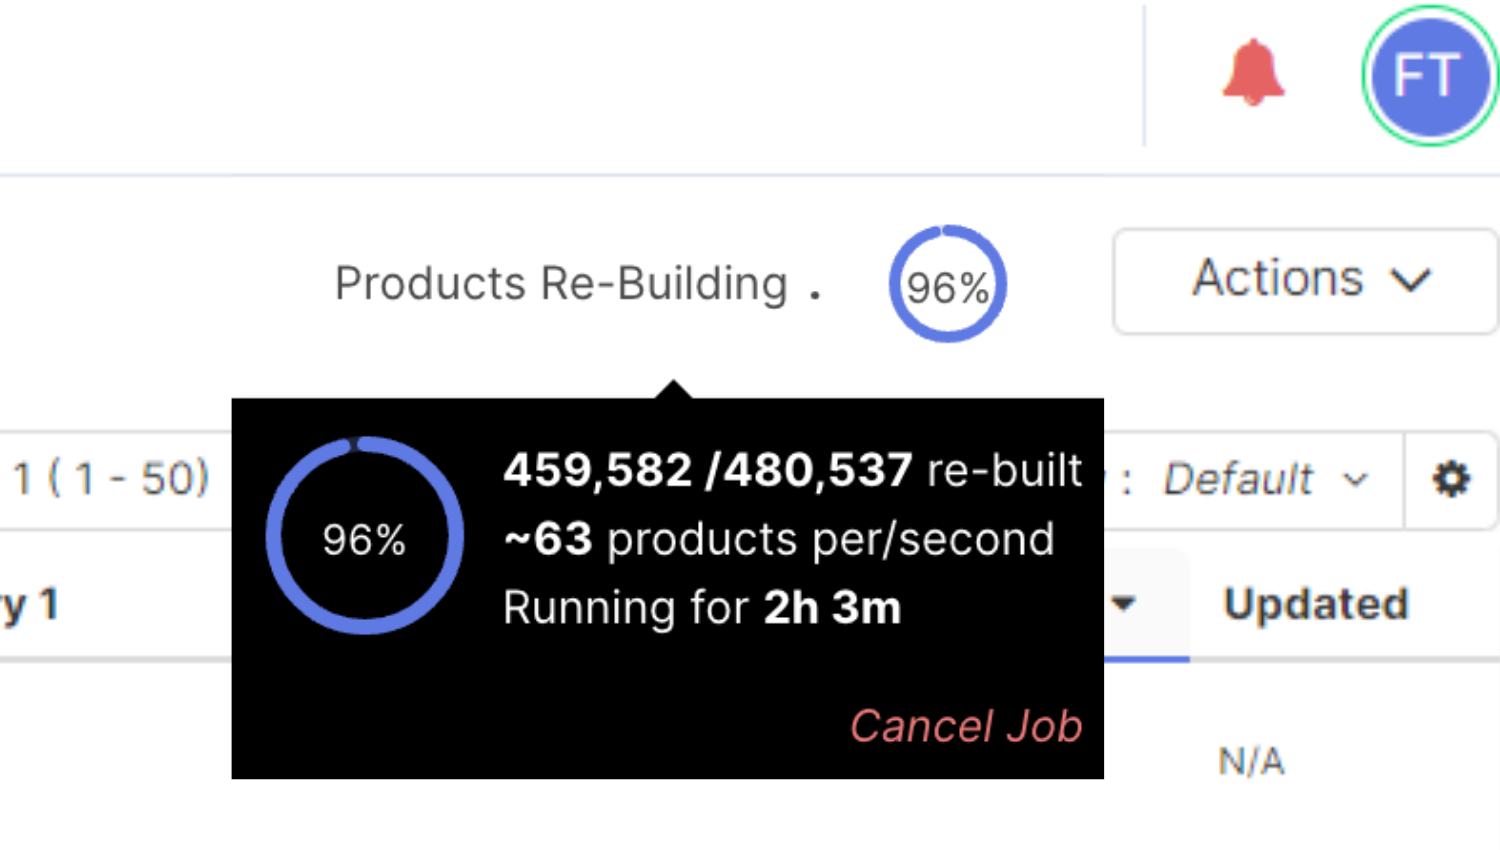This screenshot has height=850, width=1500.
Task: Select the N/A cell under Updated
Action: [x=1251, y=762]
